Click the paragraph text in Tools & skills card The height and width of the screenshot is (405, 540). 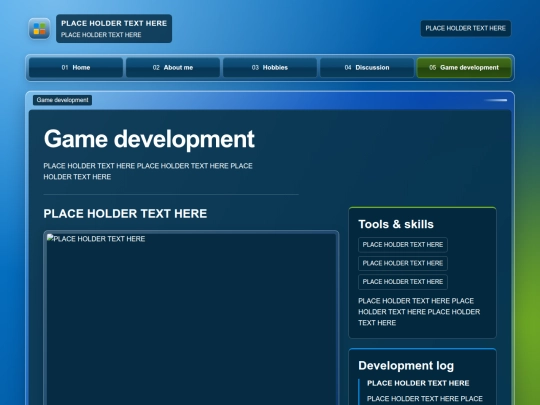coord(419,312)
